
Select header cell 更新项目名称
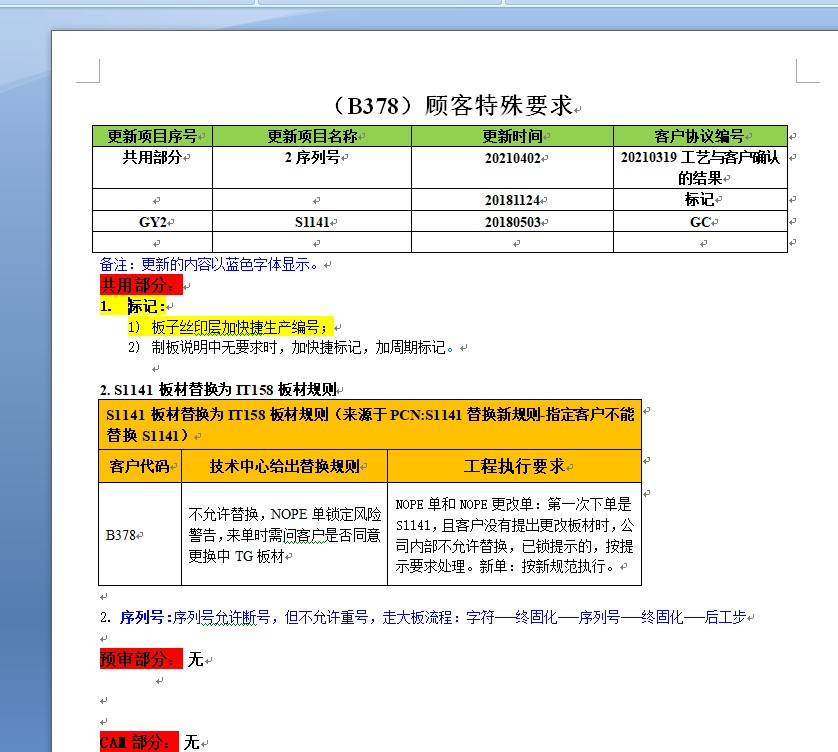[x=312, y=136]
